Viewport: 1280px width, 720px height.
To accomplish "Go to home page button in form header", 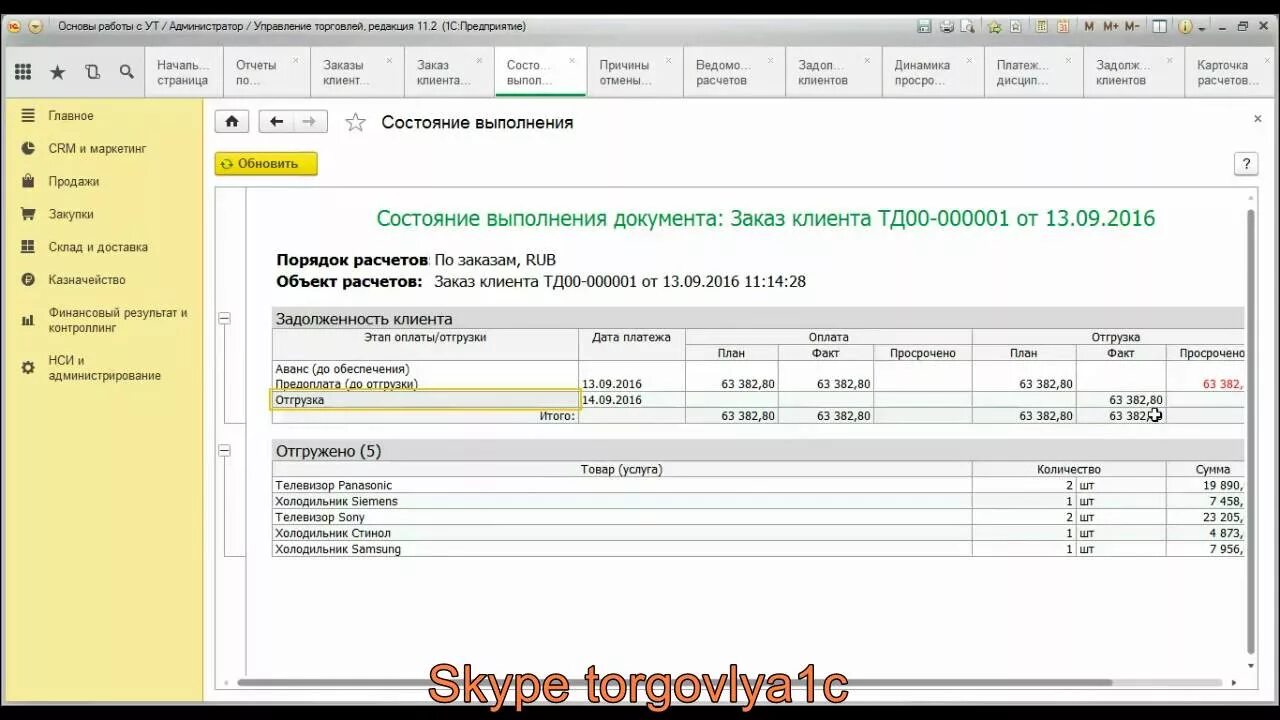I will (x=232, y=122).
